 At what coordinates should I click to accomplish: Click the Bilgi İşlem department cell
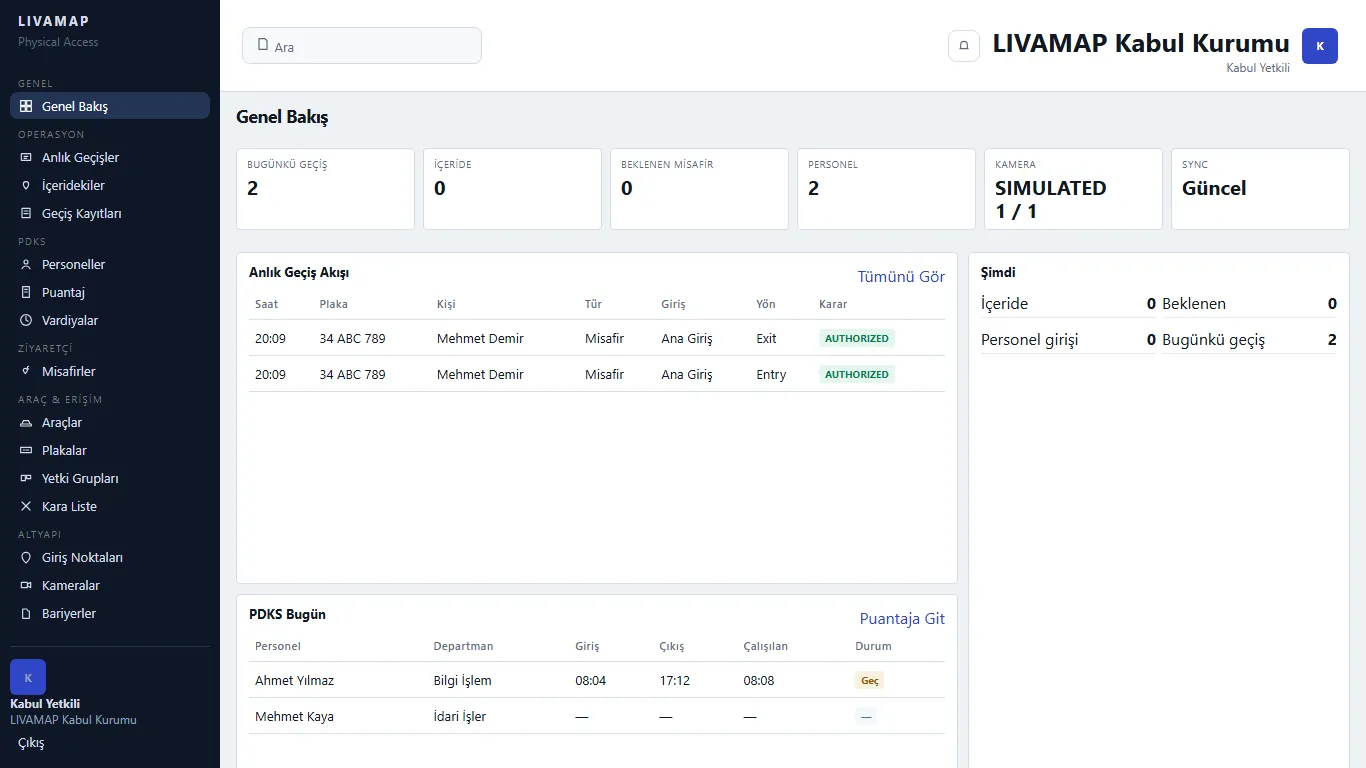pyautogui.click(x=463, y=680)
